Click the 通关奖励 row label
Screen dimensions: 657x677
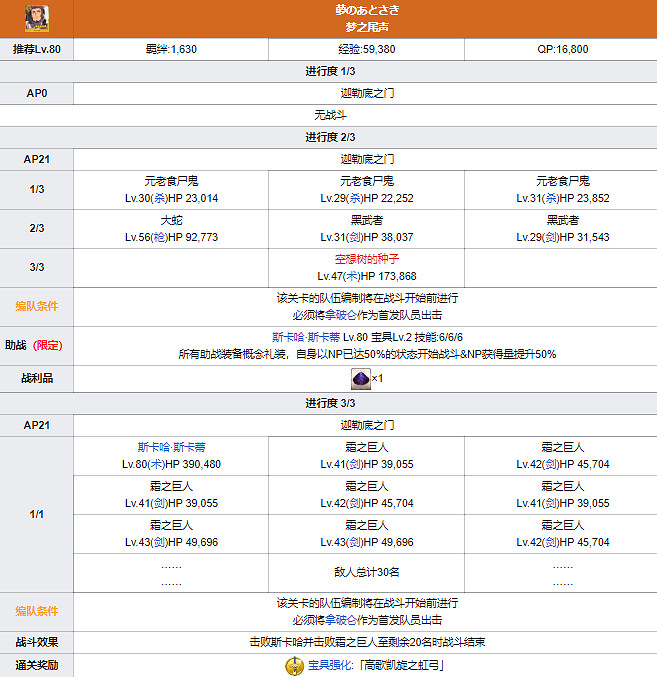tap(37, 665)
